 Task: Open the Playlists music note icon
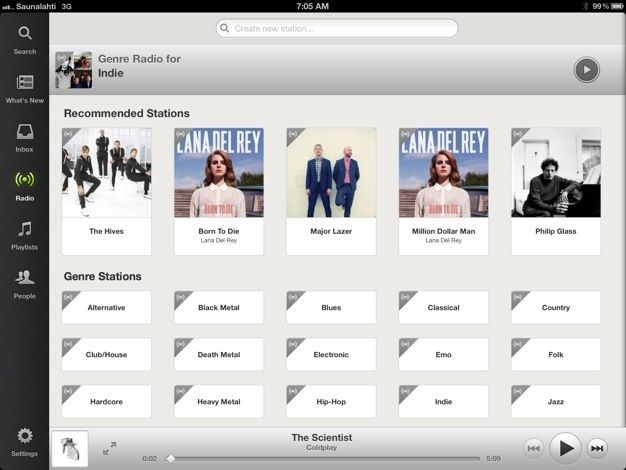pos(25,229)
